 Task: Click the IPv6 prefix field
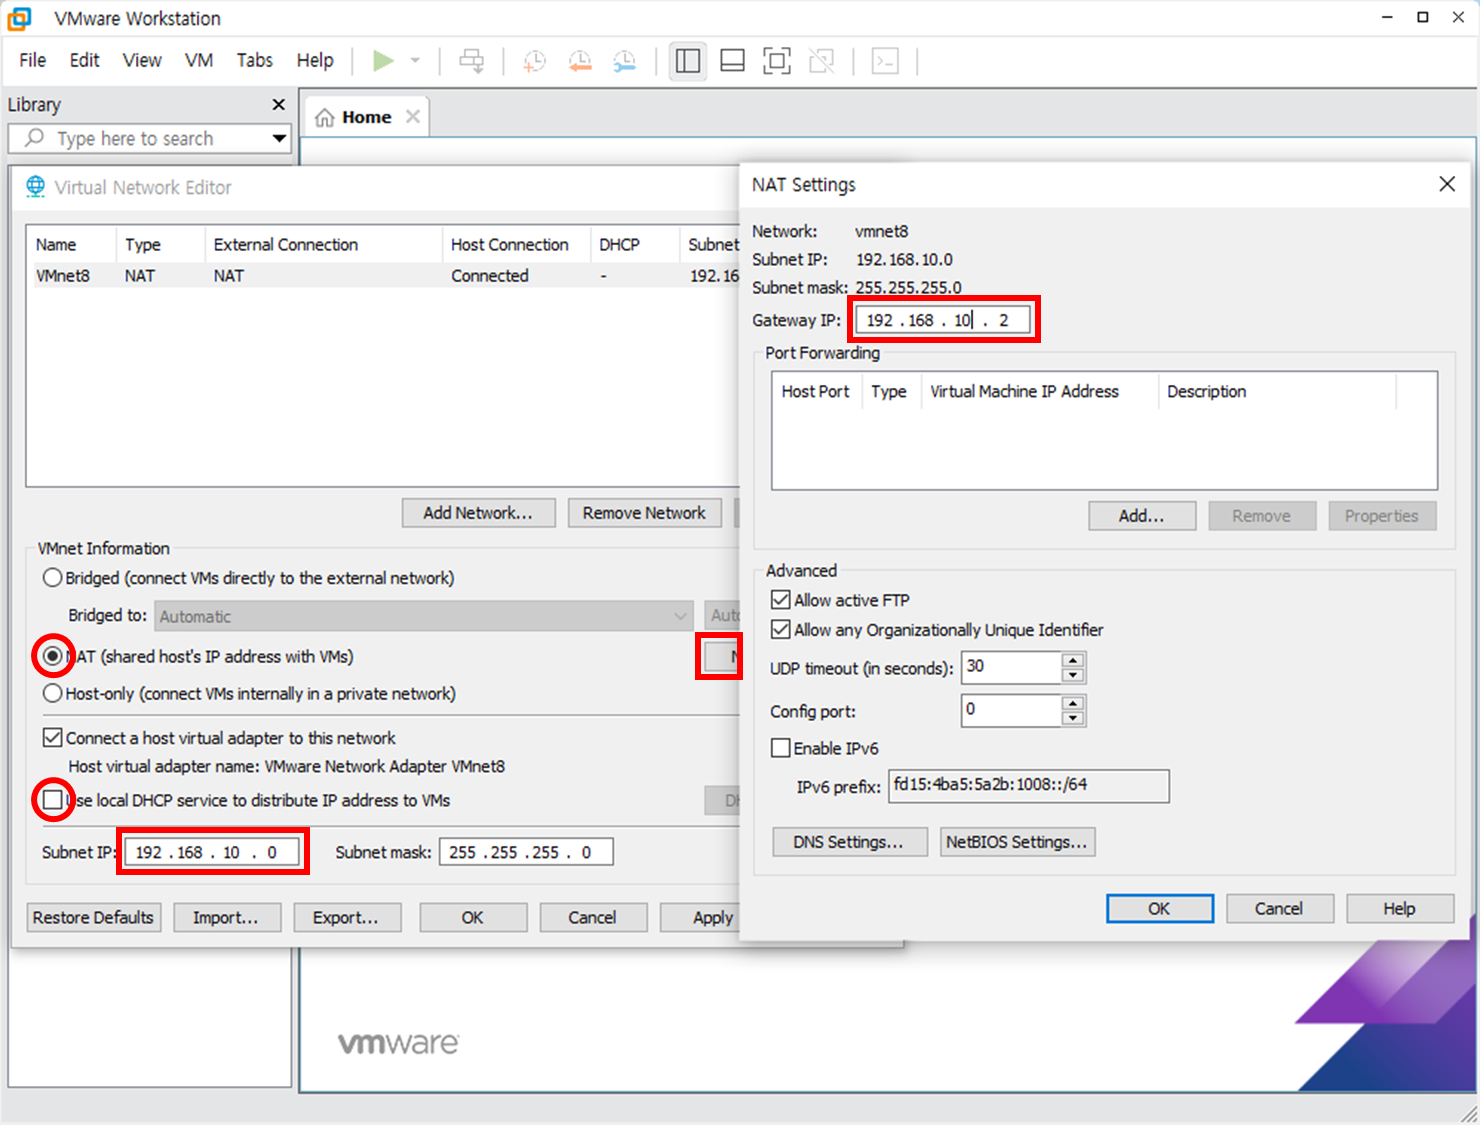(x=1029, y=786)
